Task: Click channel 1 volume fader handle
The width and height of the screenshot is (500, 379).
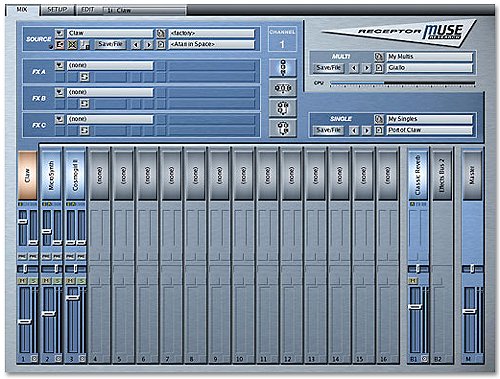Action: coord(24,321)
